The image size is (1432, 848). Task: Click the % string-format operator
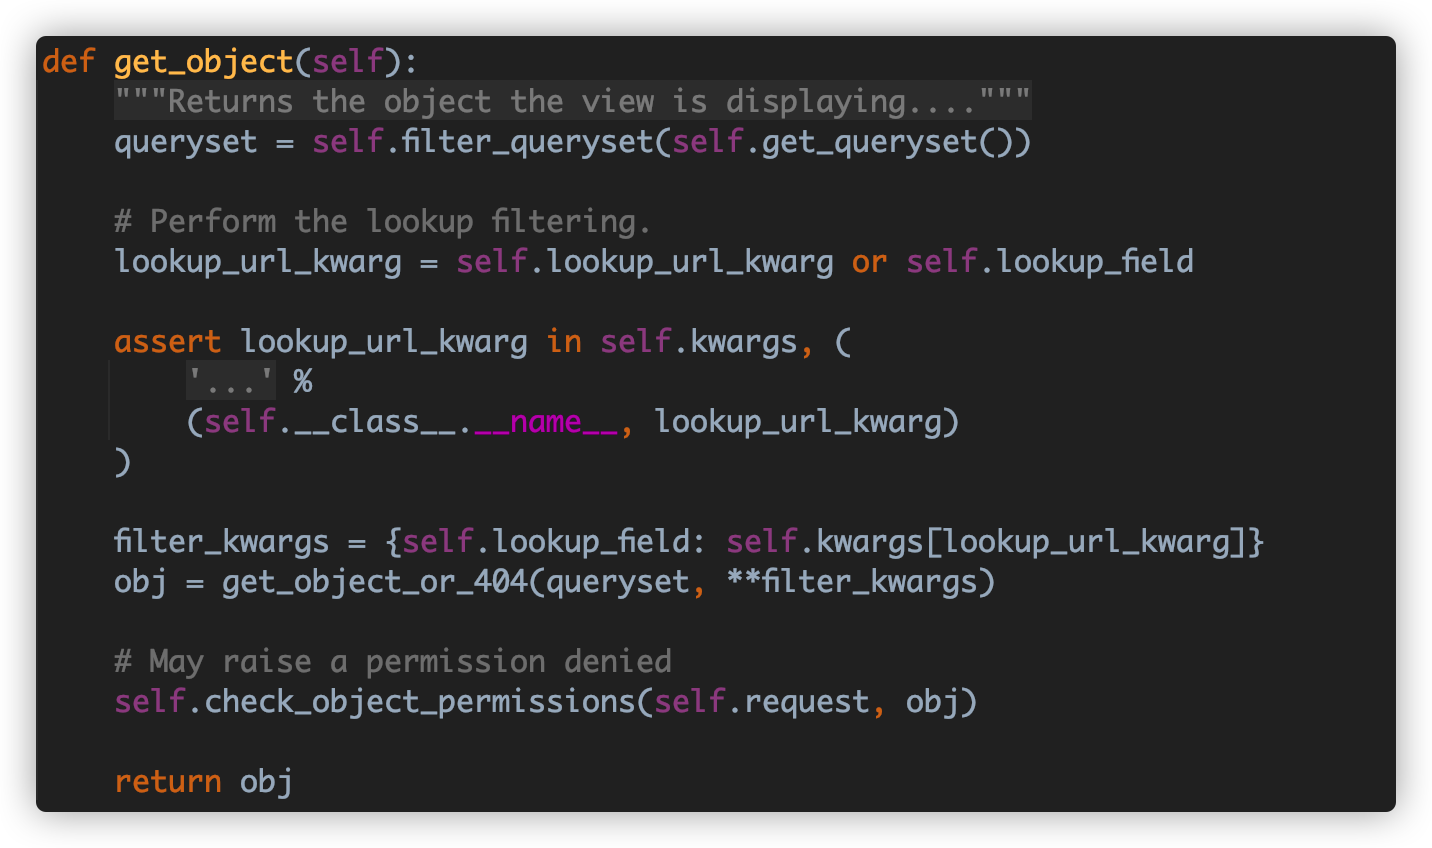pyautogui.click(x=302, y=381)
